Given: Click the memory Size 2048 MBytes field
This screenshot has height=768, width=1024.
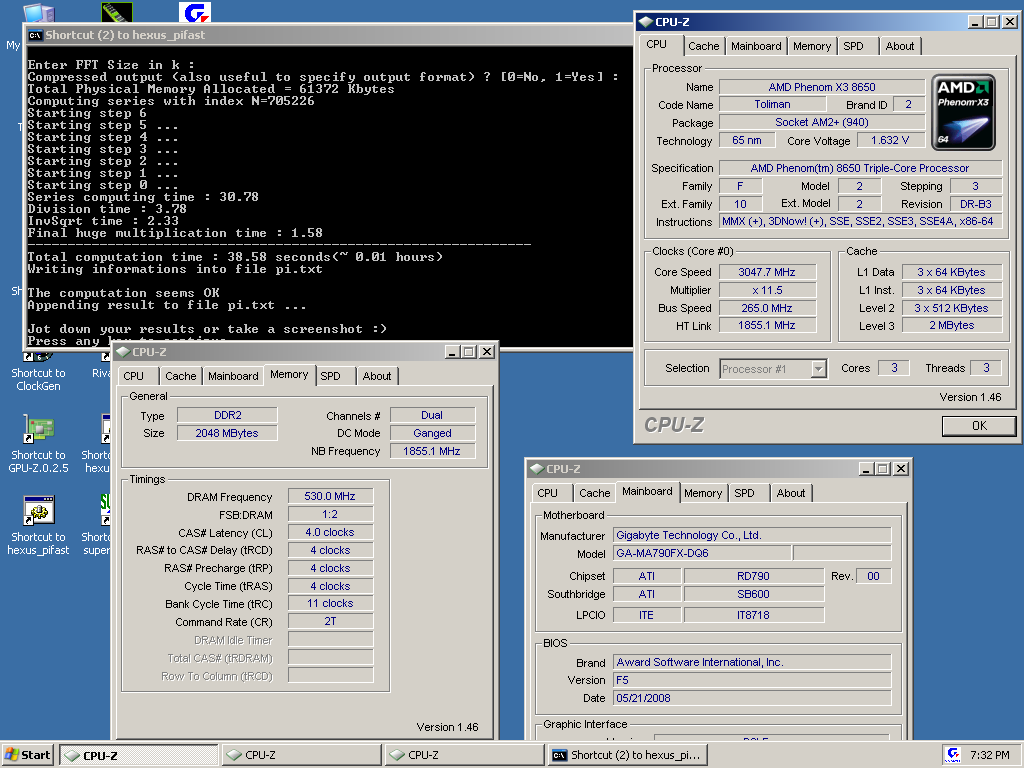Looking at the screenshot, I should [227, 433].
